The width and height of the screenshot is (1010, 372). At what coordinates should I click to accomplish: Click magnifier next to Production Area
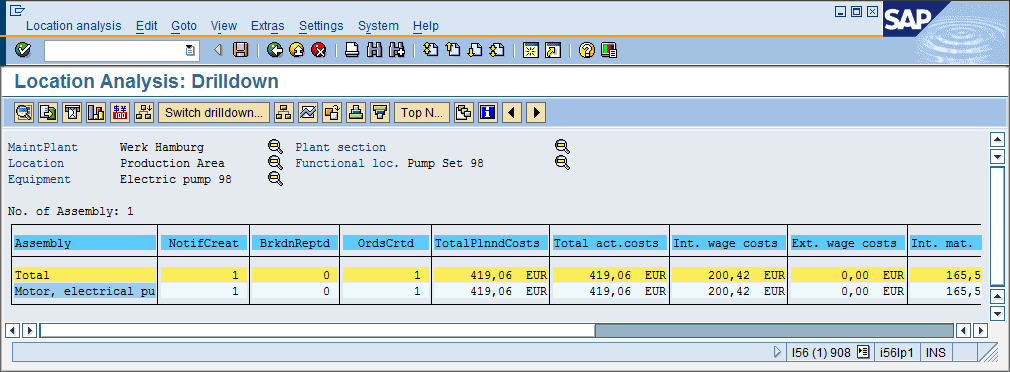[276, 163]
